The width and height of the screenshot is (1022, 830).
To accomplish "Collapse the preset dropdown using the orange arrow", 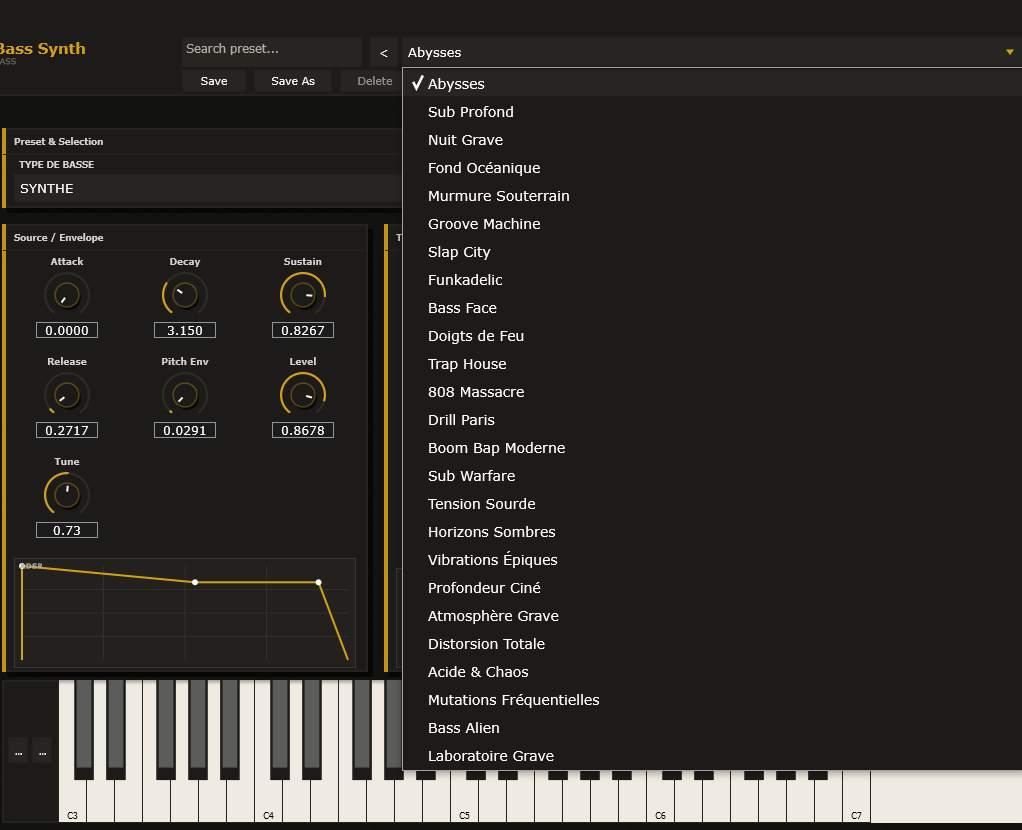I will [x=1009, y=53].
